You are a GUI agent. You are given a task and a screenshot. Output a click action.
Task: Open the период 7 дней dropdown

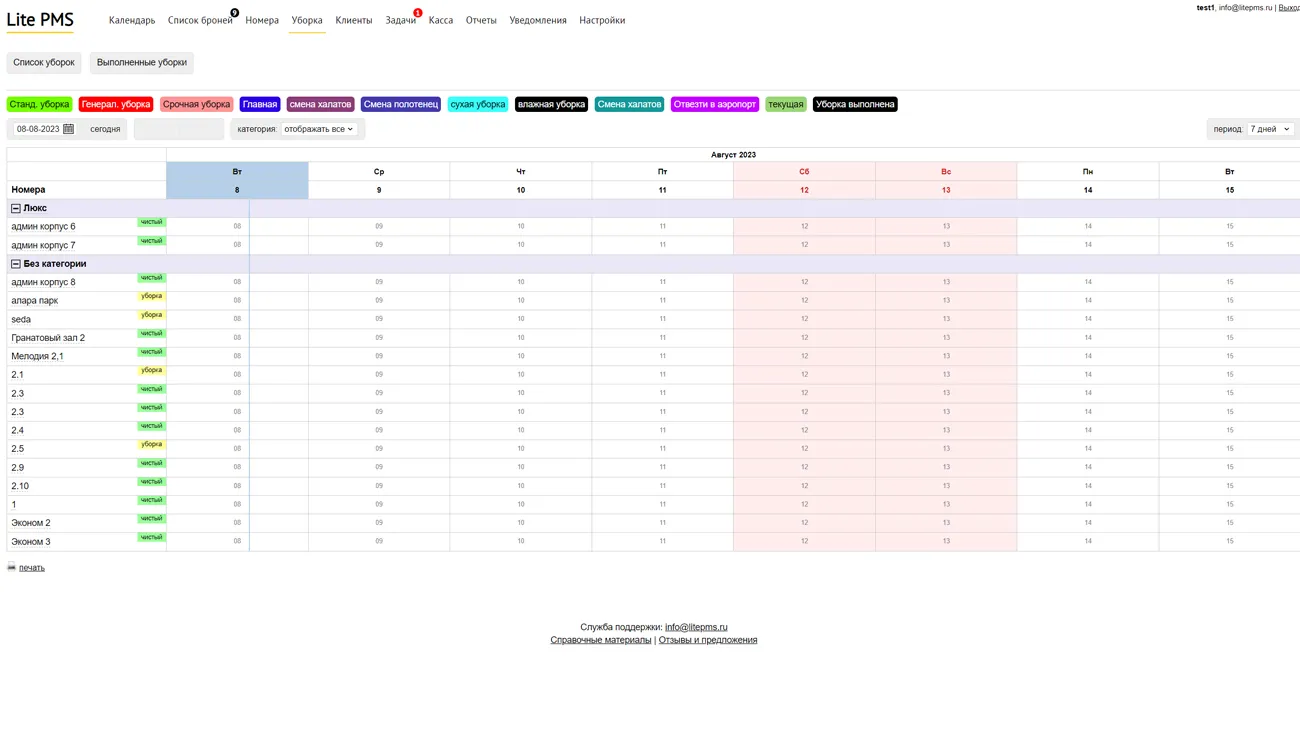[1269, 129]
